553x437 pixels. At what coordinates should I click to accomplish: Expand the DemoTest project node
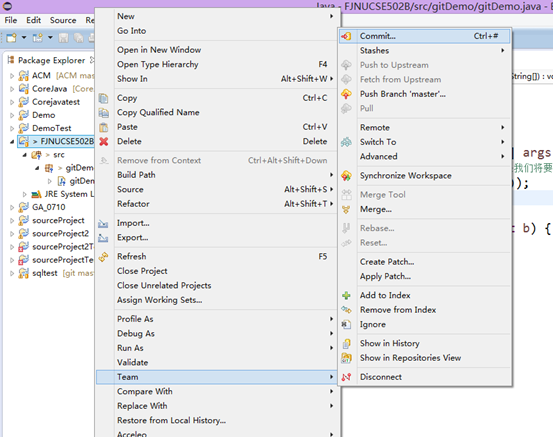coord(12,128)
